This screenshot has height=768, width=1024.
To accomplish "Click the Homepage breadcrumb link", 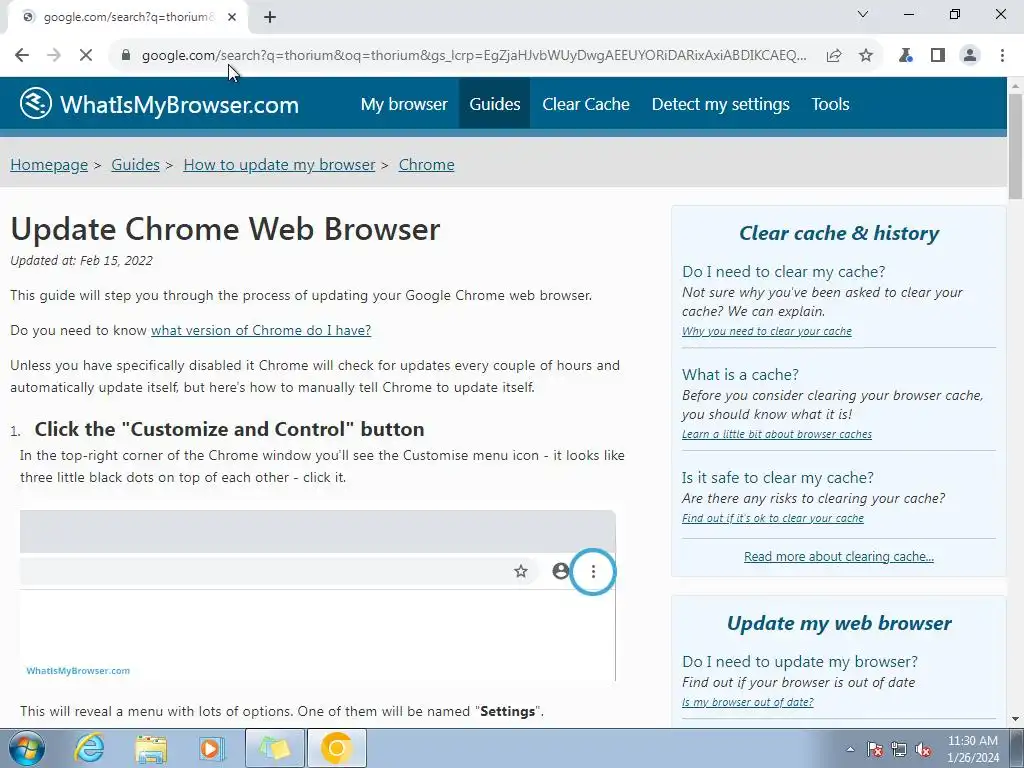I will pyautogui.click(x=49, y=165).
